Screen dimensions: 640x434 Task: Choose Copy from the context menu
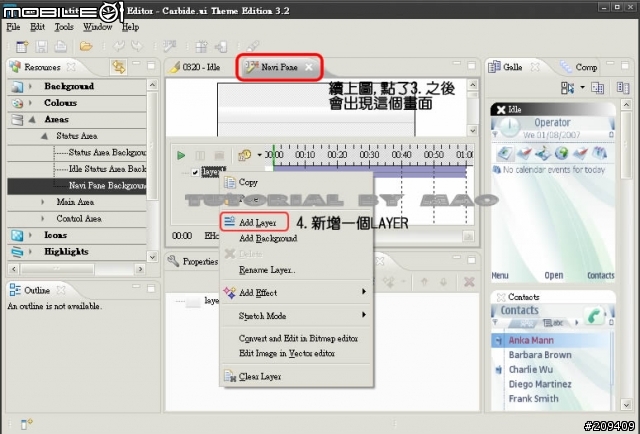[x=296, y=182]
